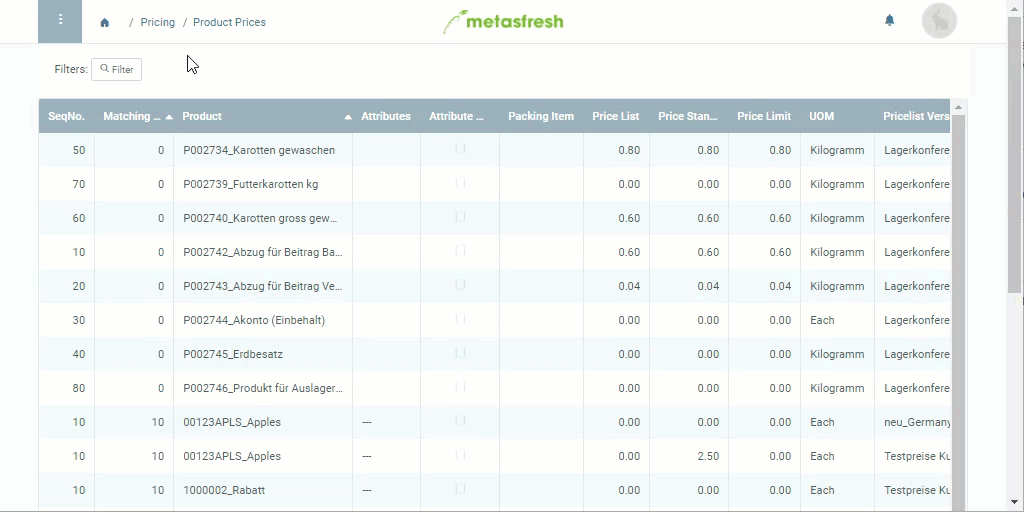
Task: Toggle attribute checkbox for P002746 Produkt row
Action: point(460,387)
